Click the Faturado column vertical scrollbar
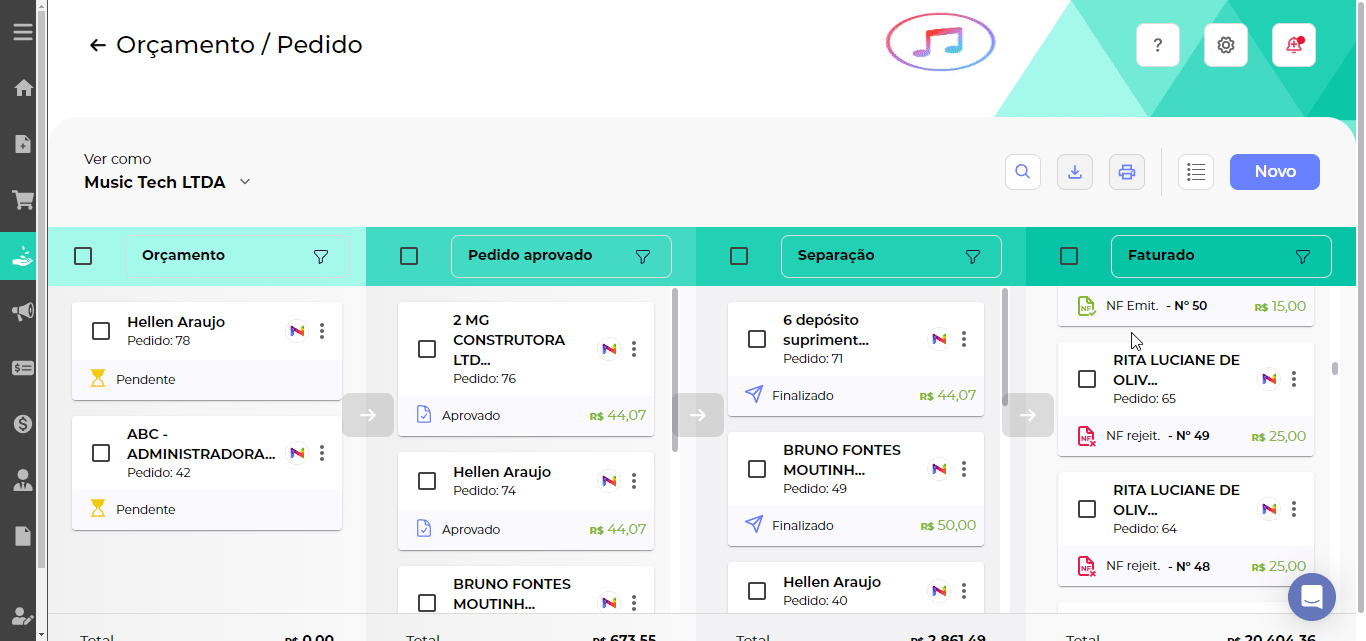Viewport: 1366px width, 641px height. pyautogui.click(x=1334, y=368)
